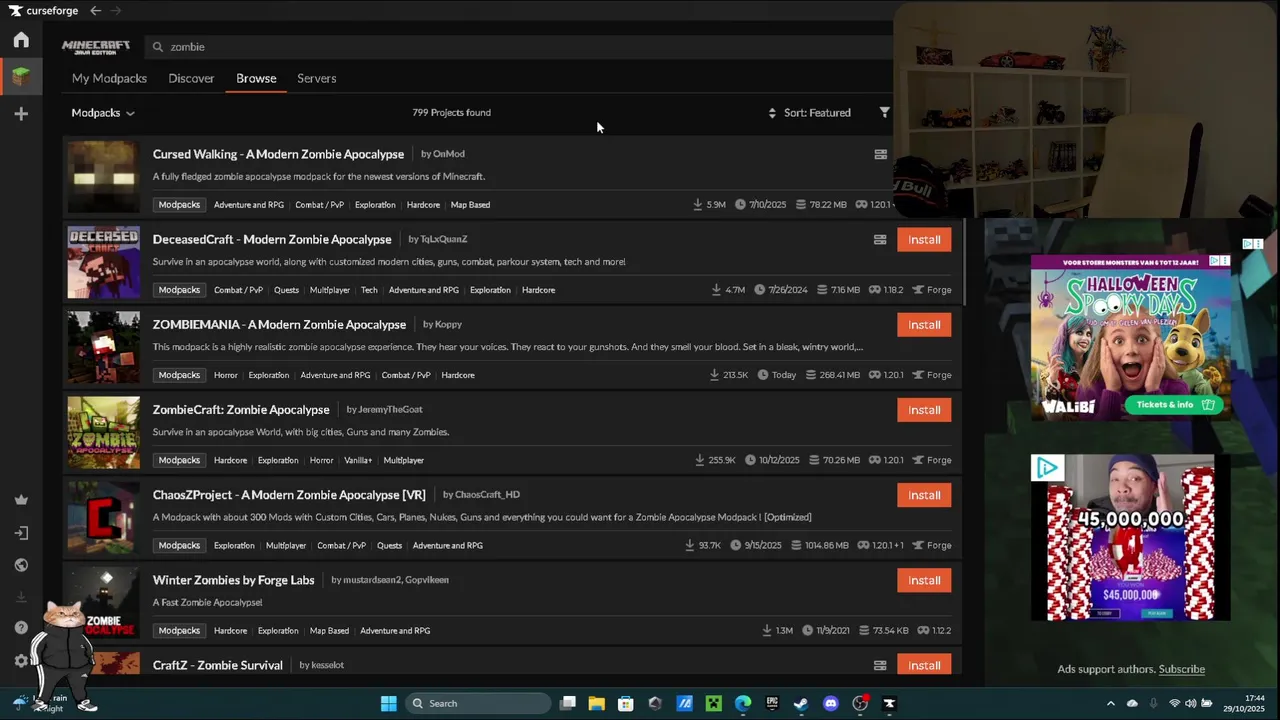Click the search magnifier icon beside zombie
Image resolution: width=1280 pixels, height=720 pixels.
coord(158,46)
